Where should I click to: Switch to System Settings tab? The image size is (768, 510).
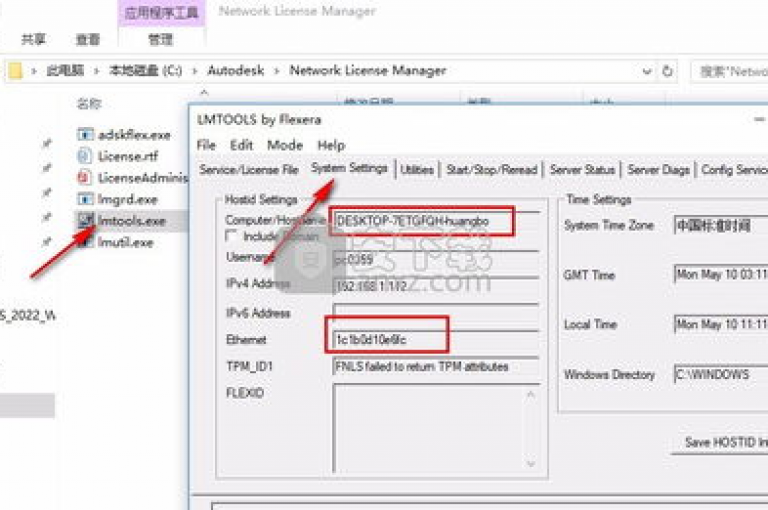pyautogui.click(x=349, y=168)
